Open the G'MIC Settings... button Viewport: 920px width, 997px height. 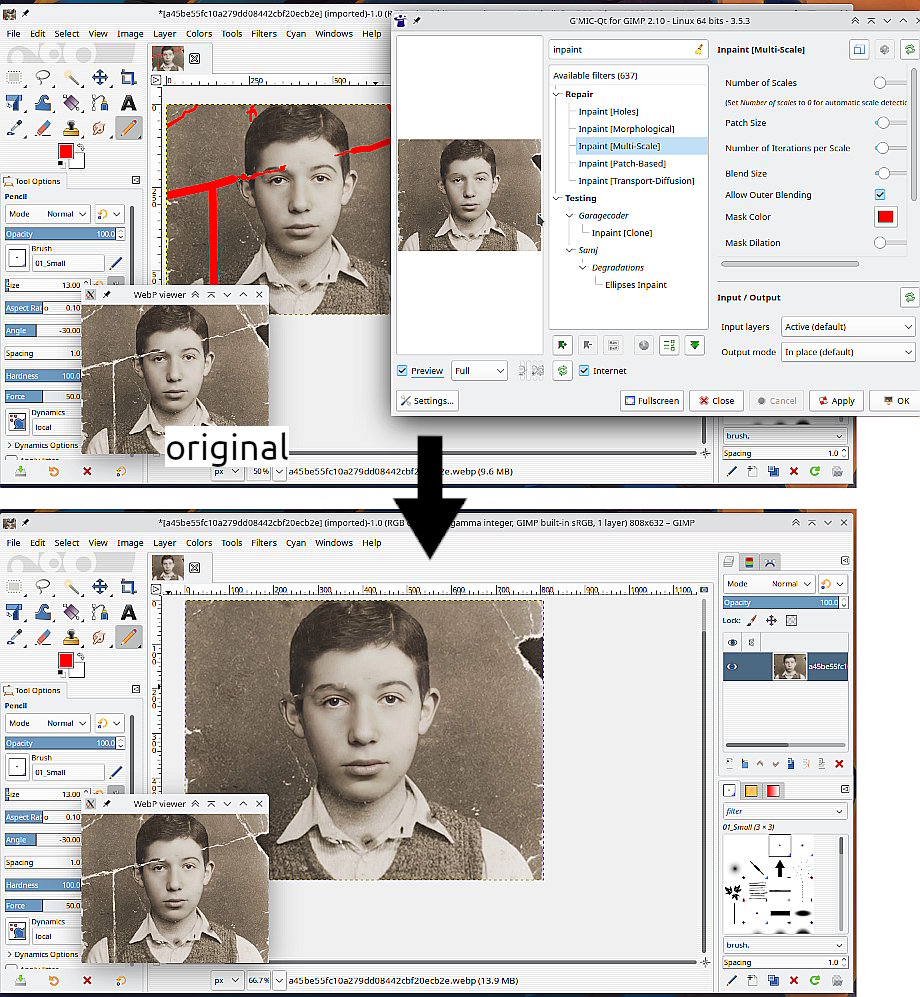pos(427,401)
